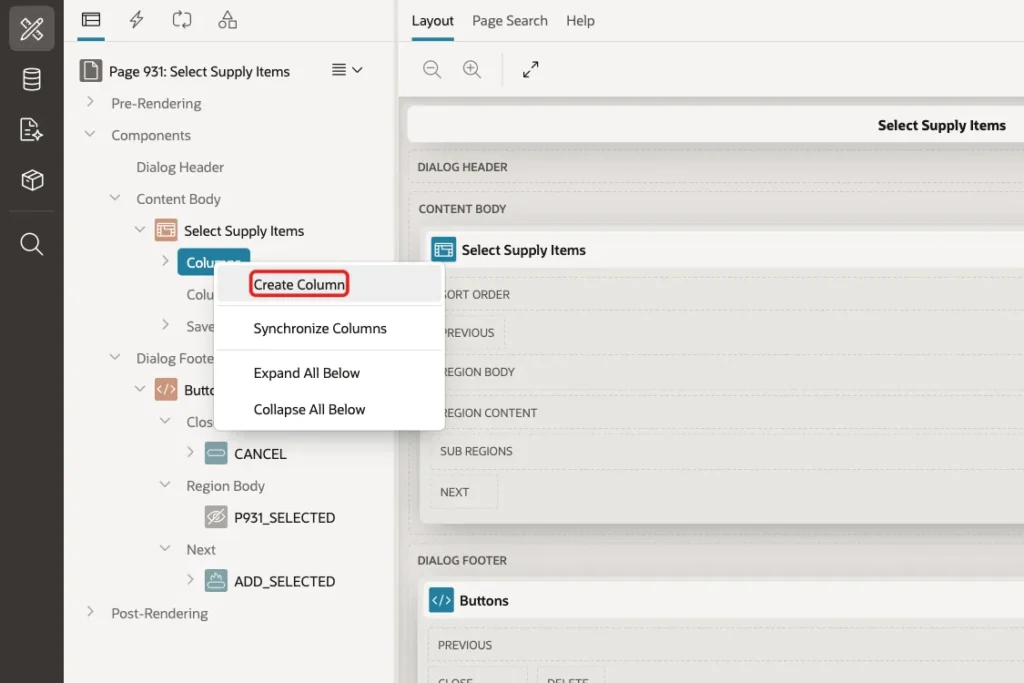The image size is (1024, 683).
Task: Click the Select Supply Items page title bar
Action: tap(716, 125)
